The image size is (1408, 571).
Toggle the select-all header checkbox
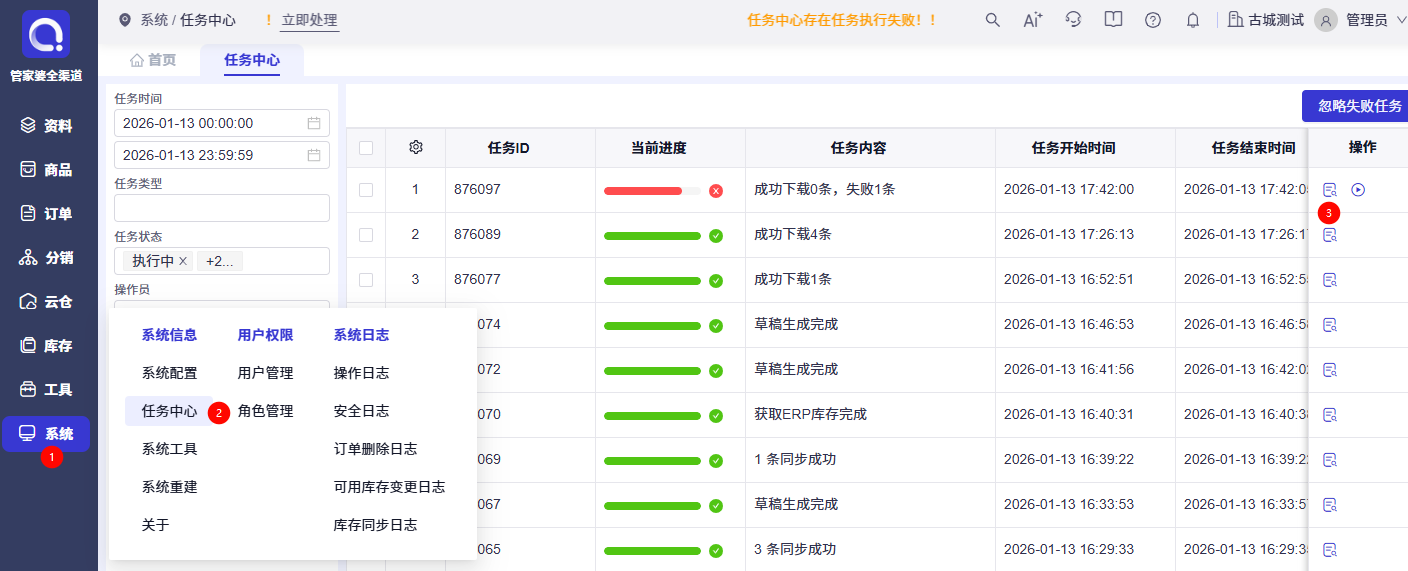point(366,147)
